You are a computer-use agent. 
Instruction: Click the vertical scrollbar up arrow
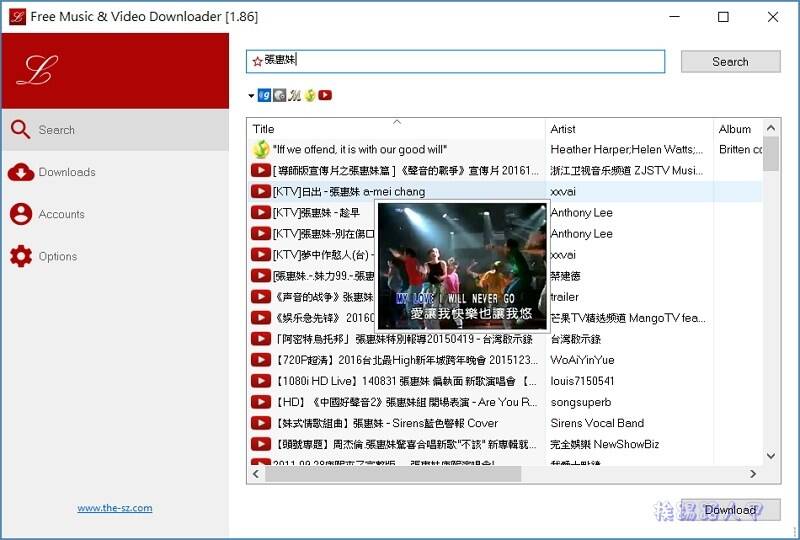(771, 128)
